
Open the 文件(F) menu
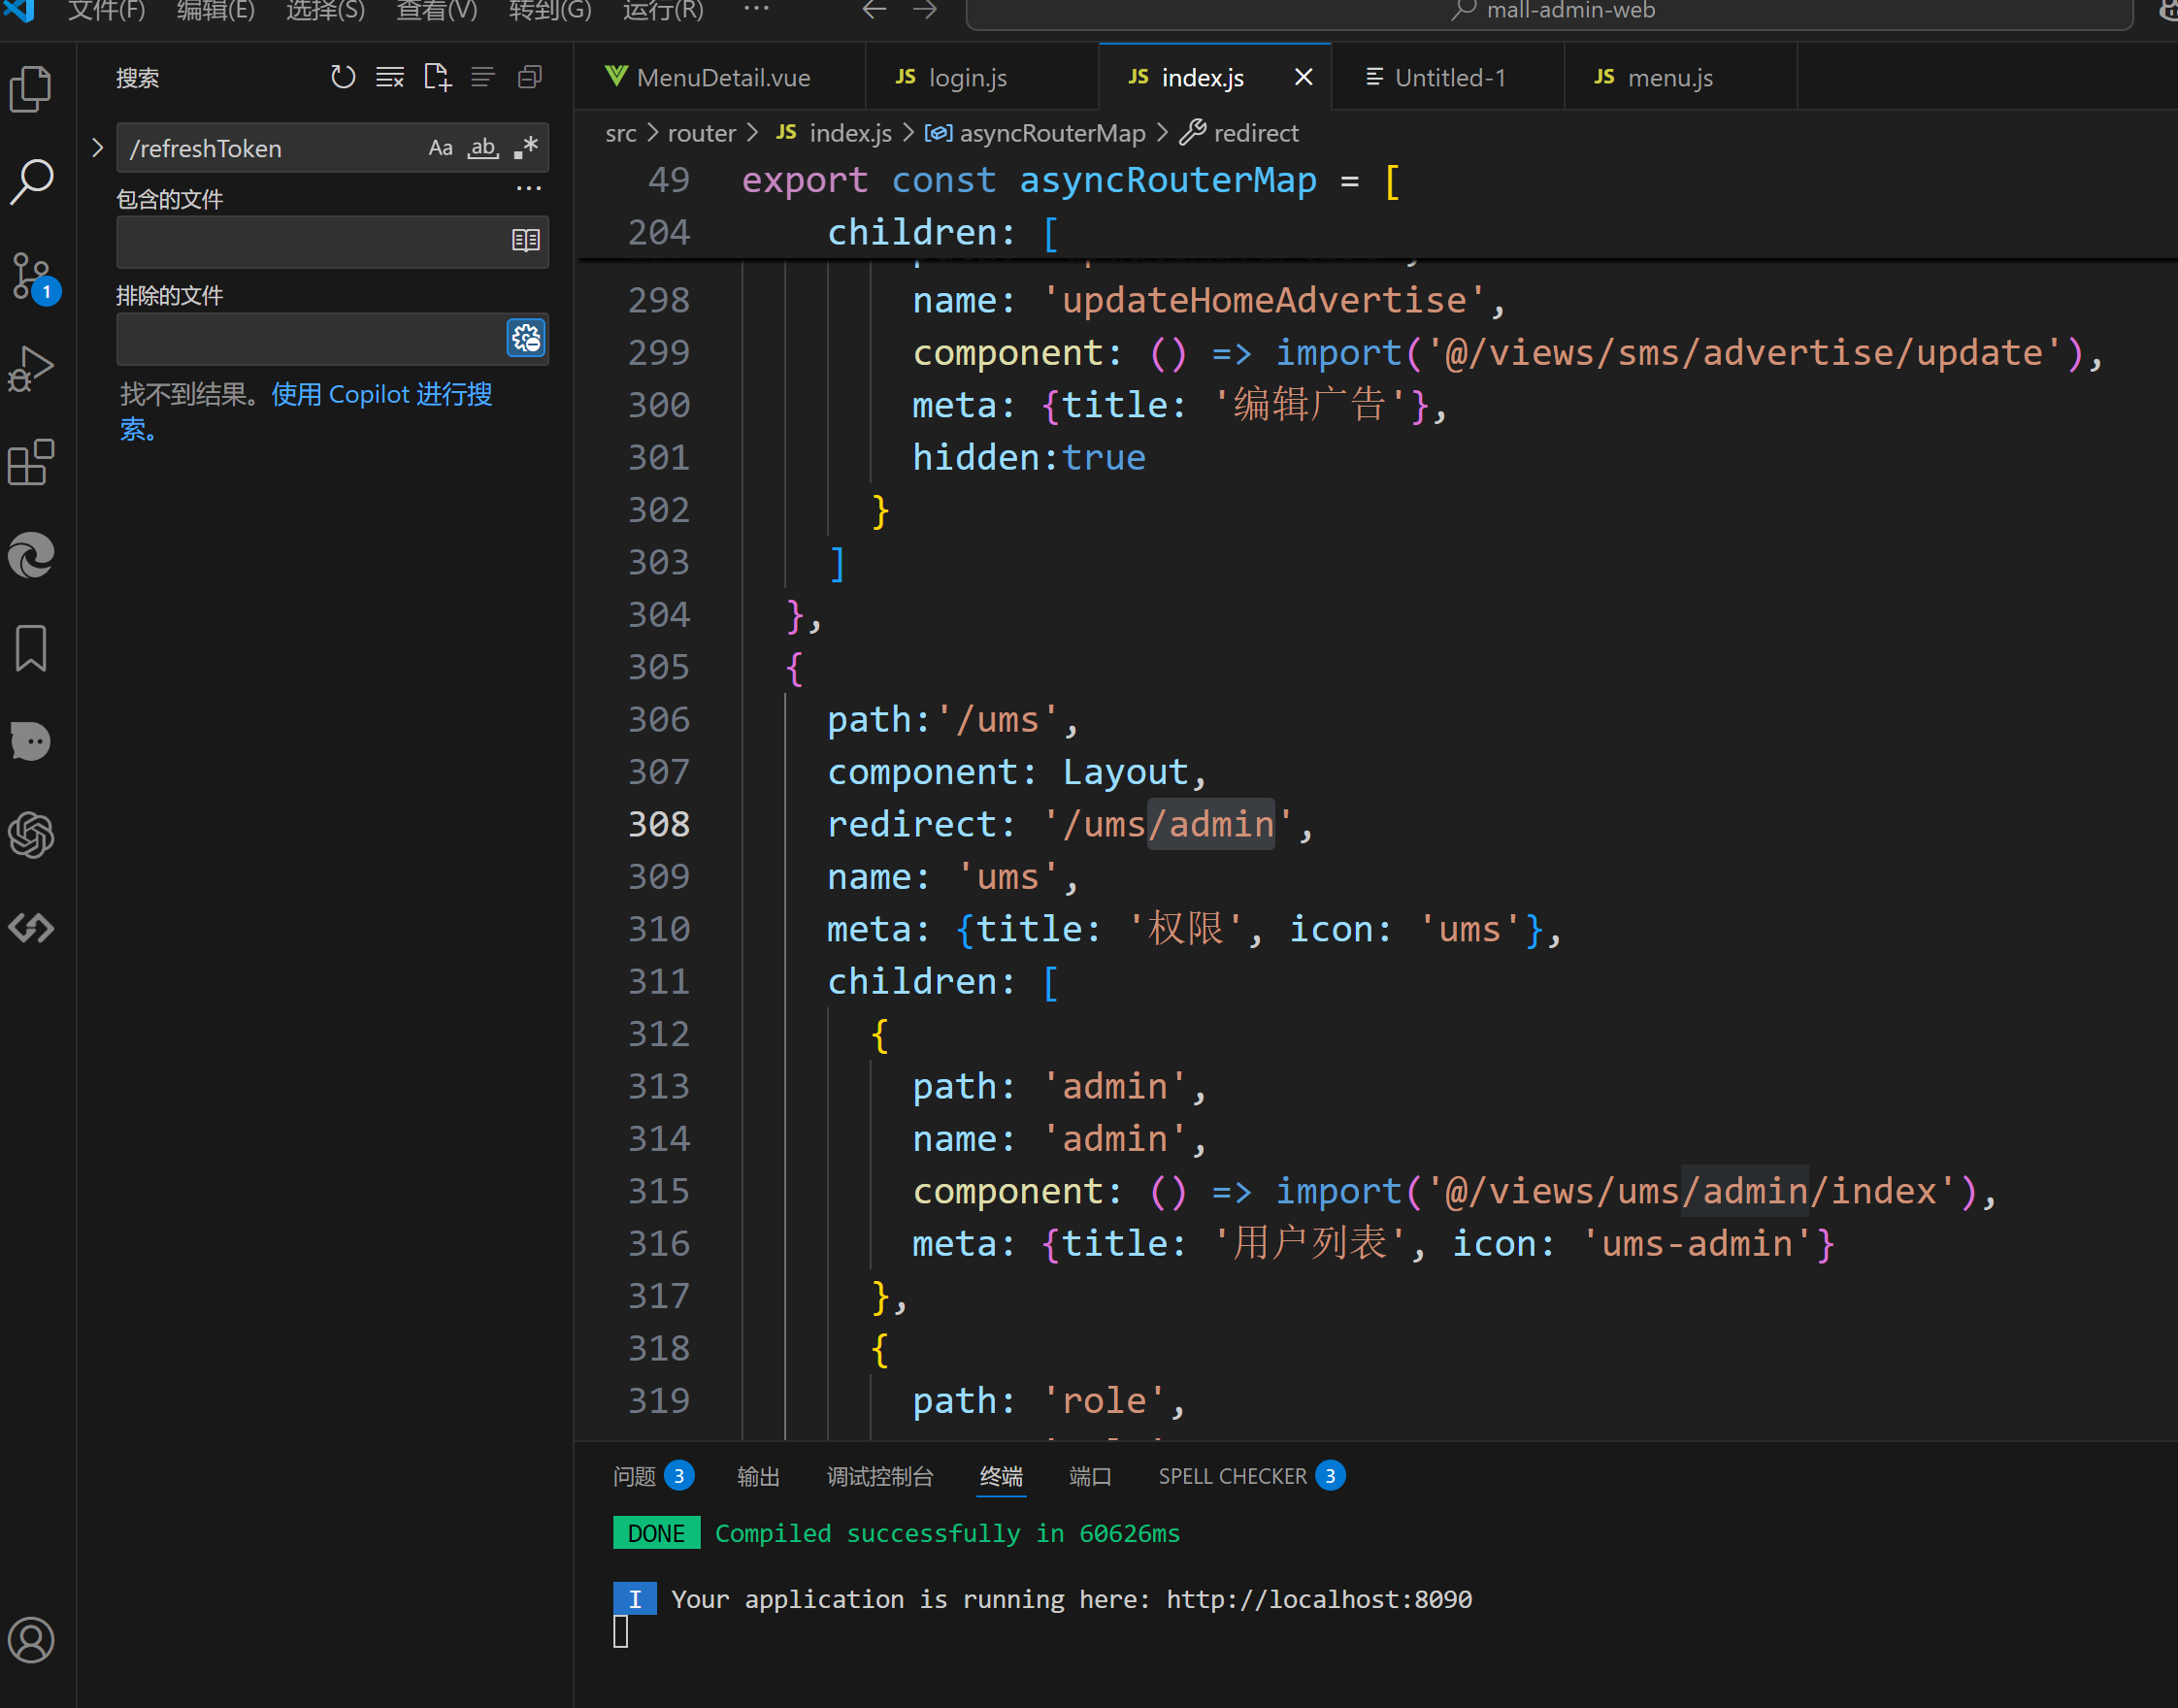[106, 11]
